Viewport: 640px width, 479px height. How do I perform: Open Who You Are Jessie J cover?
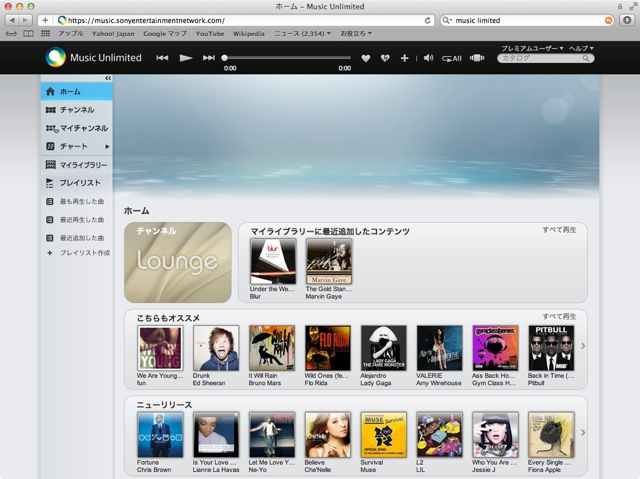496,435
